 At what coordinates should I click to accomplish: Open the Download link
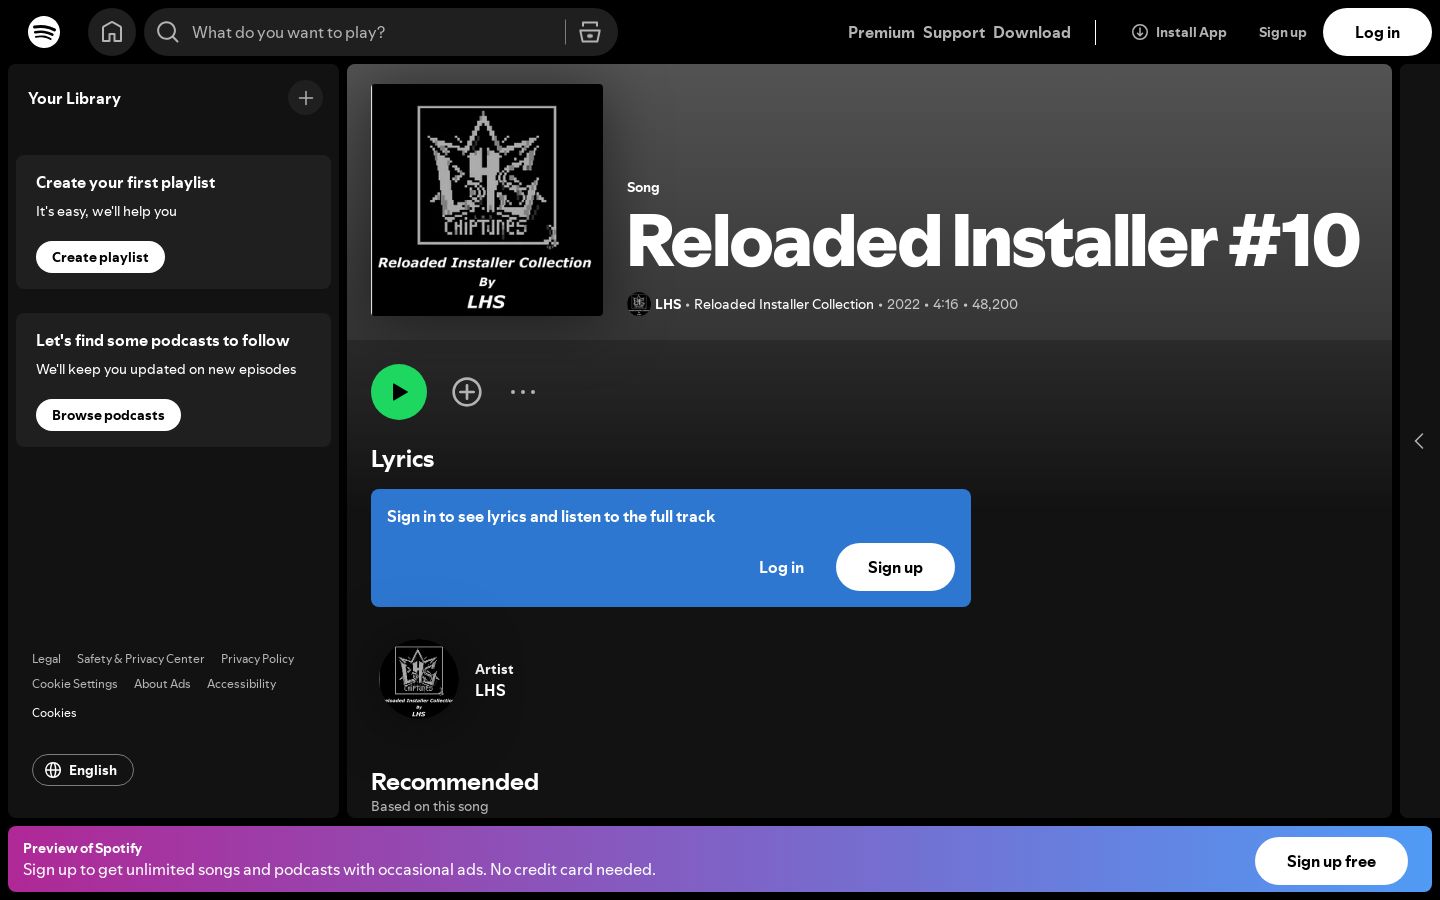1032,32
